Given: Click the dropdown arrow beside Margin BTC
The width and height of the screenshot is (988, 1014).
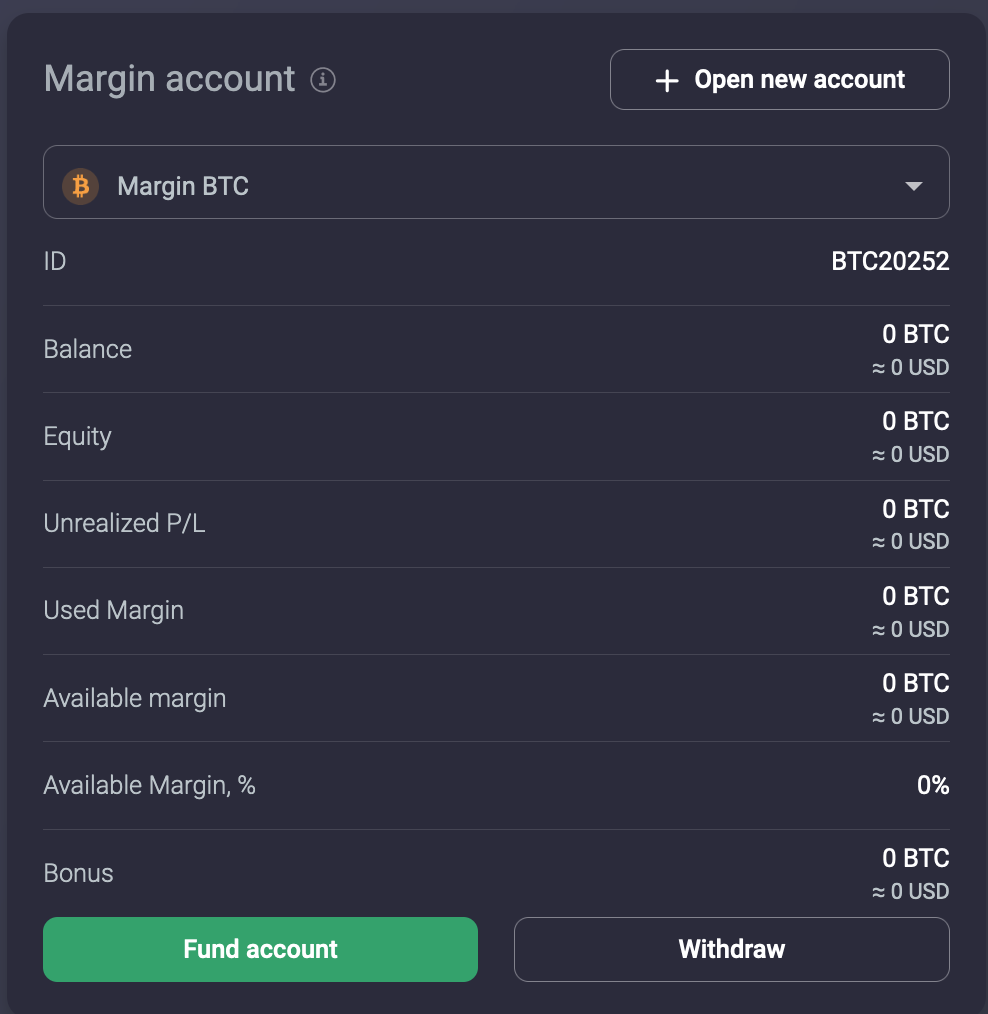Looking at the screenshot, I should click(913, 185).
